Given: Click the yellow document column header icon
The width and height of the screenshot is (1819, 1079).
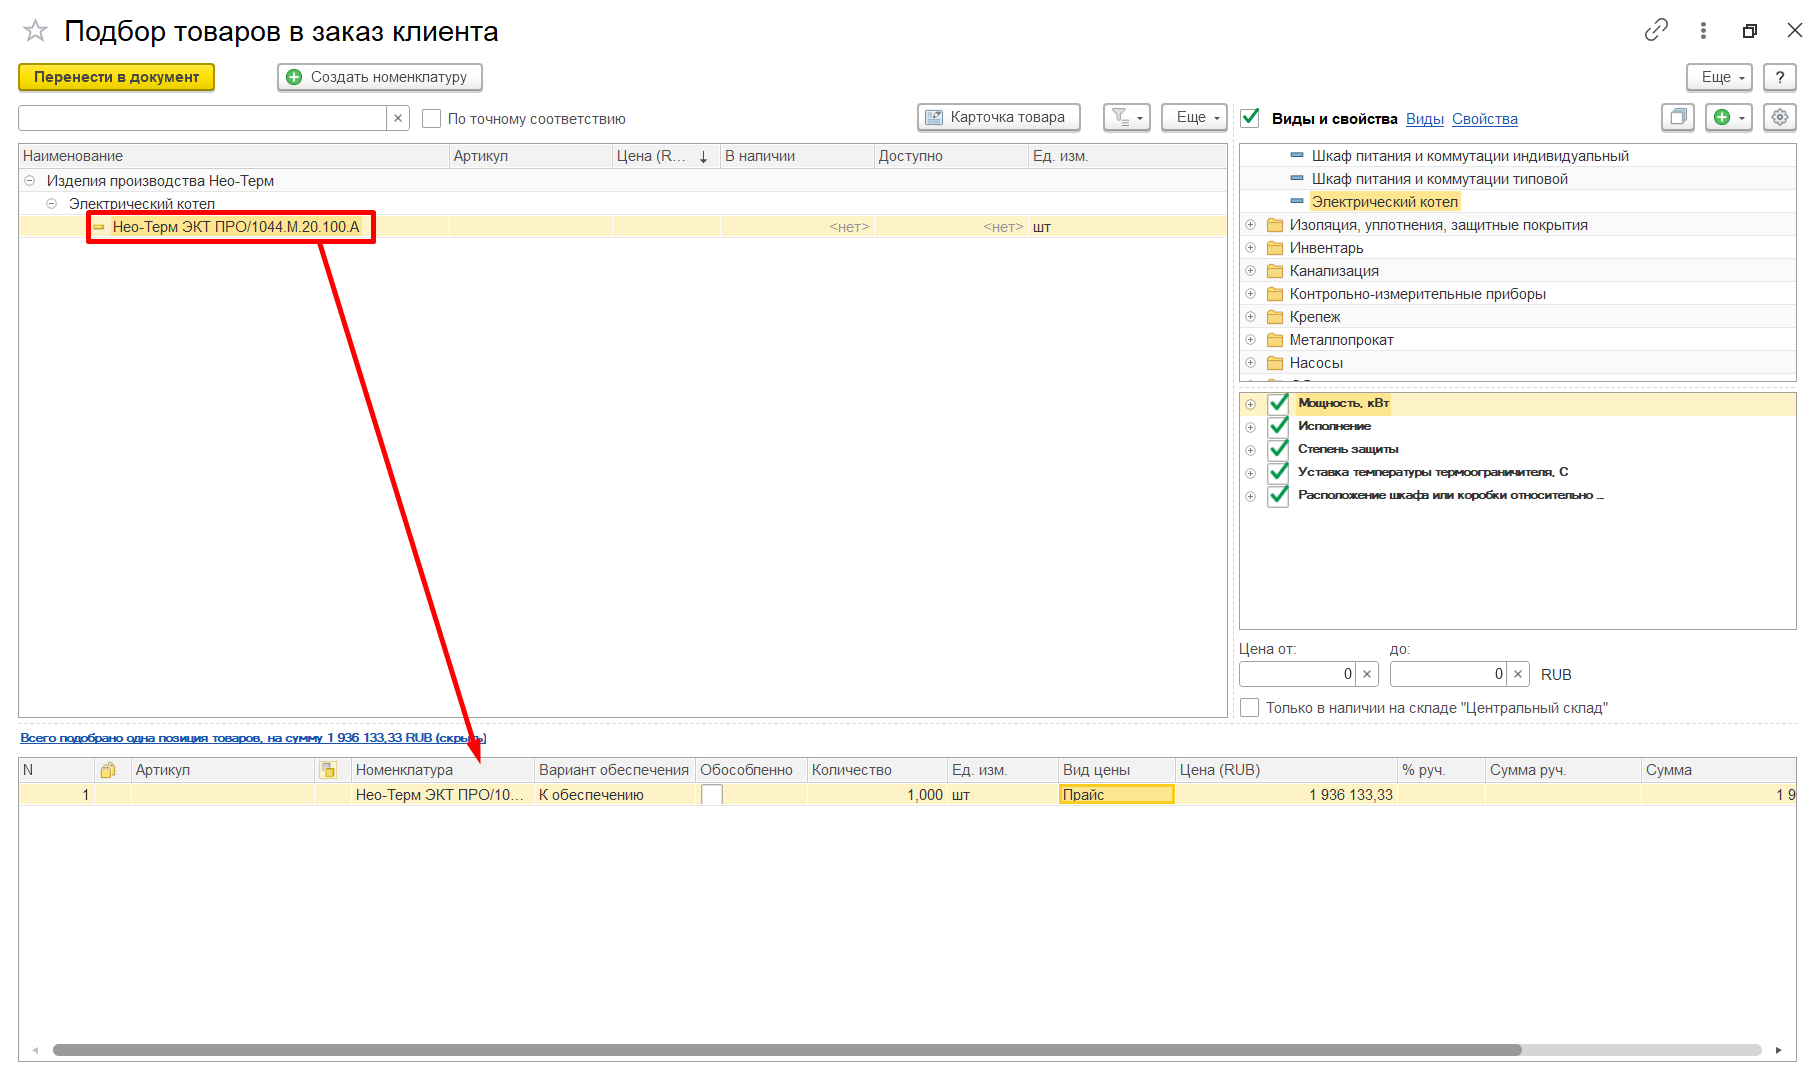Looking at the screenshot, I should click(328, 770).
